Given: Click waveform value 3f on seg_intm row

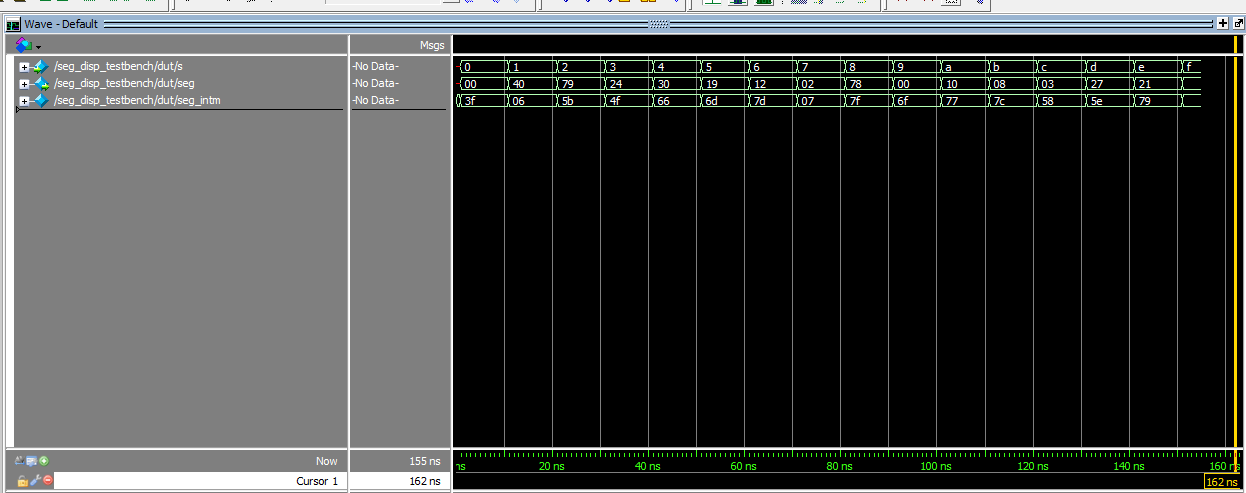Looking at the screenshot, I should (x=470, y=101).
